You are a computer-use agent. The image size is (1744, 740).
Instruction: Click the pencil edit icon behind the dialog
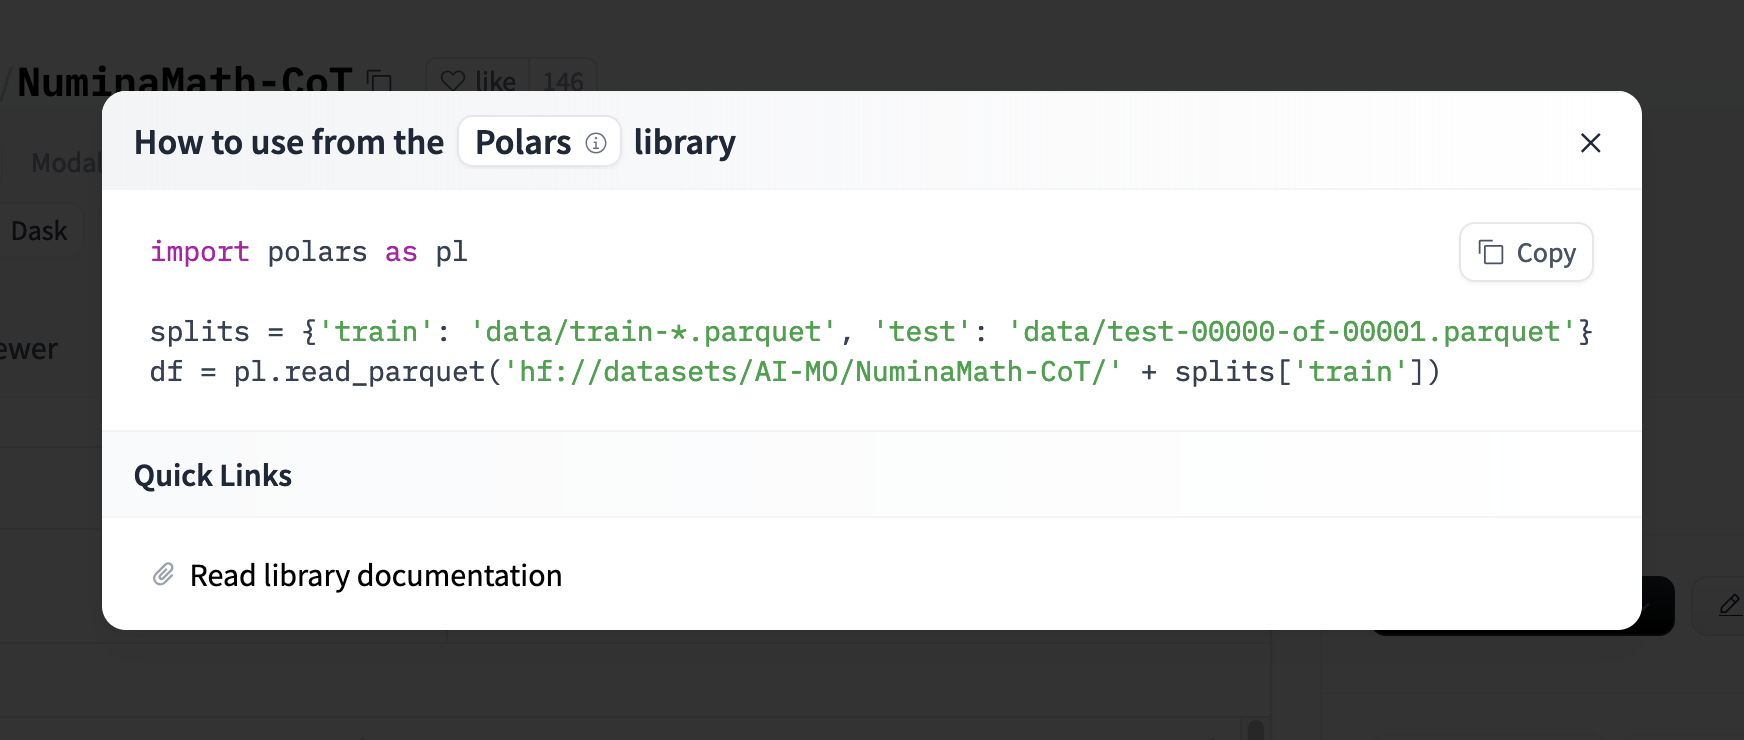(x=1729, y=604)
